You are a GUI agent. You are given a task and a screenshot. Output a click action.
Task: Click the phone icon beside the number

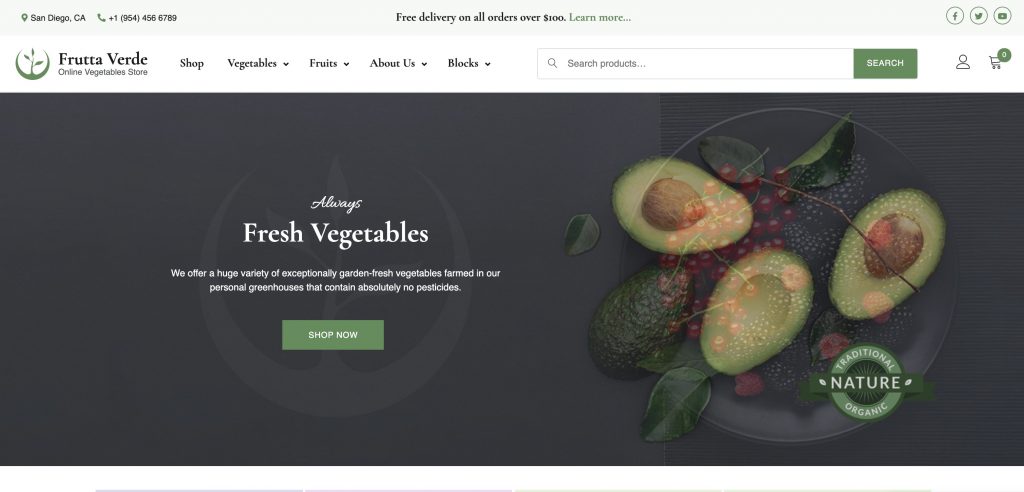point(101,18)
